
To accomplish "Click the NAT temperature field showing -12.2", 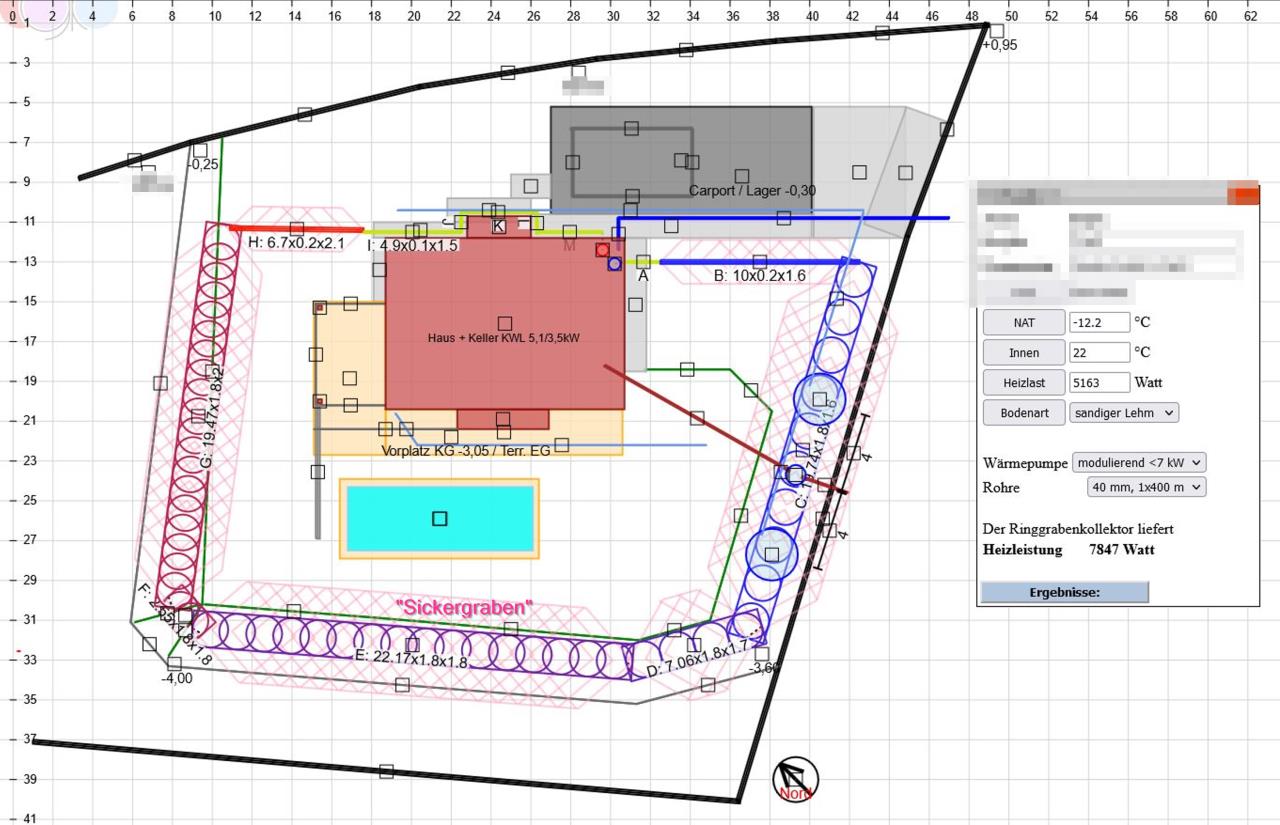I will point(1099,322).
